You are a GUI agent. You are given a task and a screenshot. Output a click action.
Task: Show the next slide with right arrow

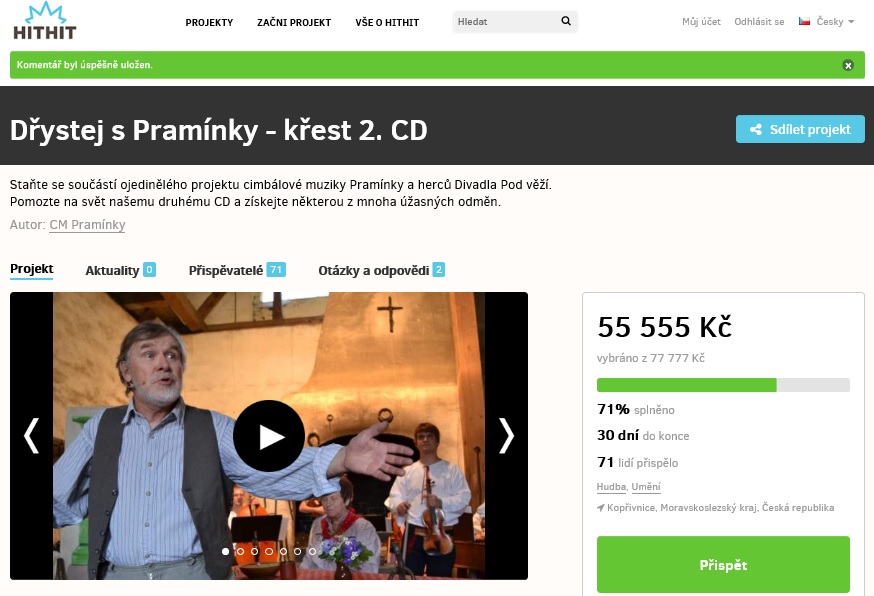click(506, 435)
